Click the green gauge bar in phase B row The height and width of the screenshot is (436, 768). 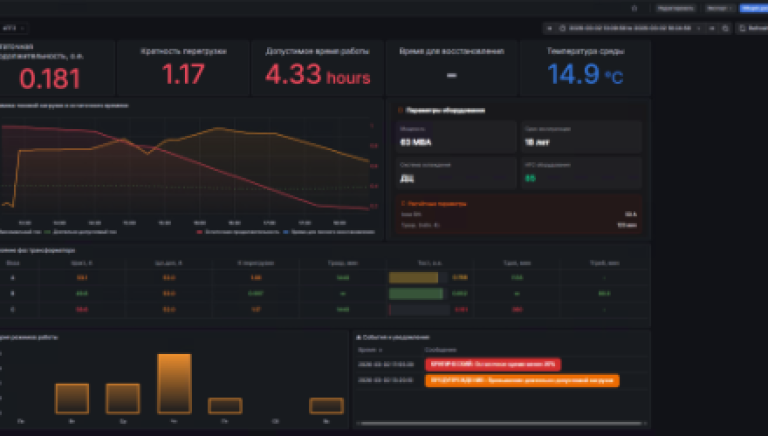coord(415,293)
